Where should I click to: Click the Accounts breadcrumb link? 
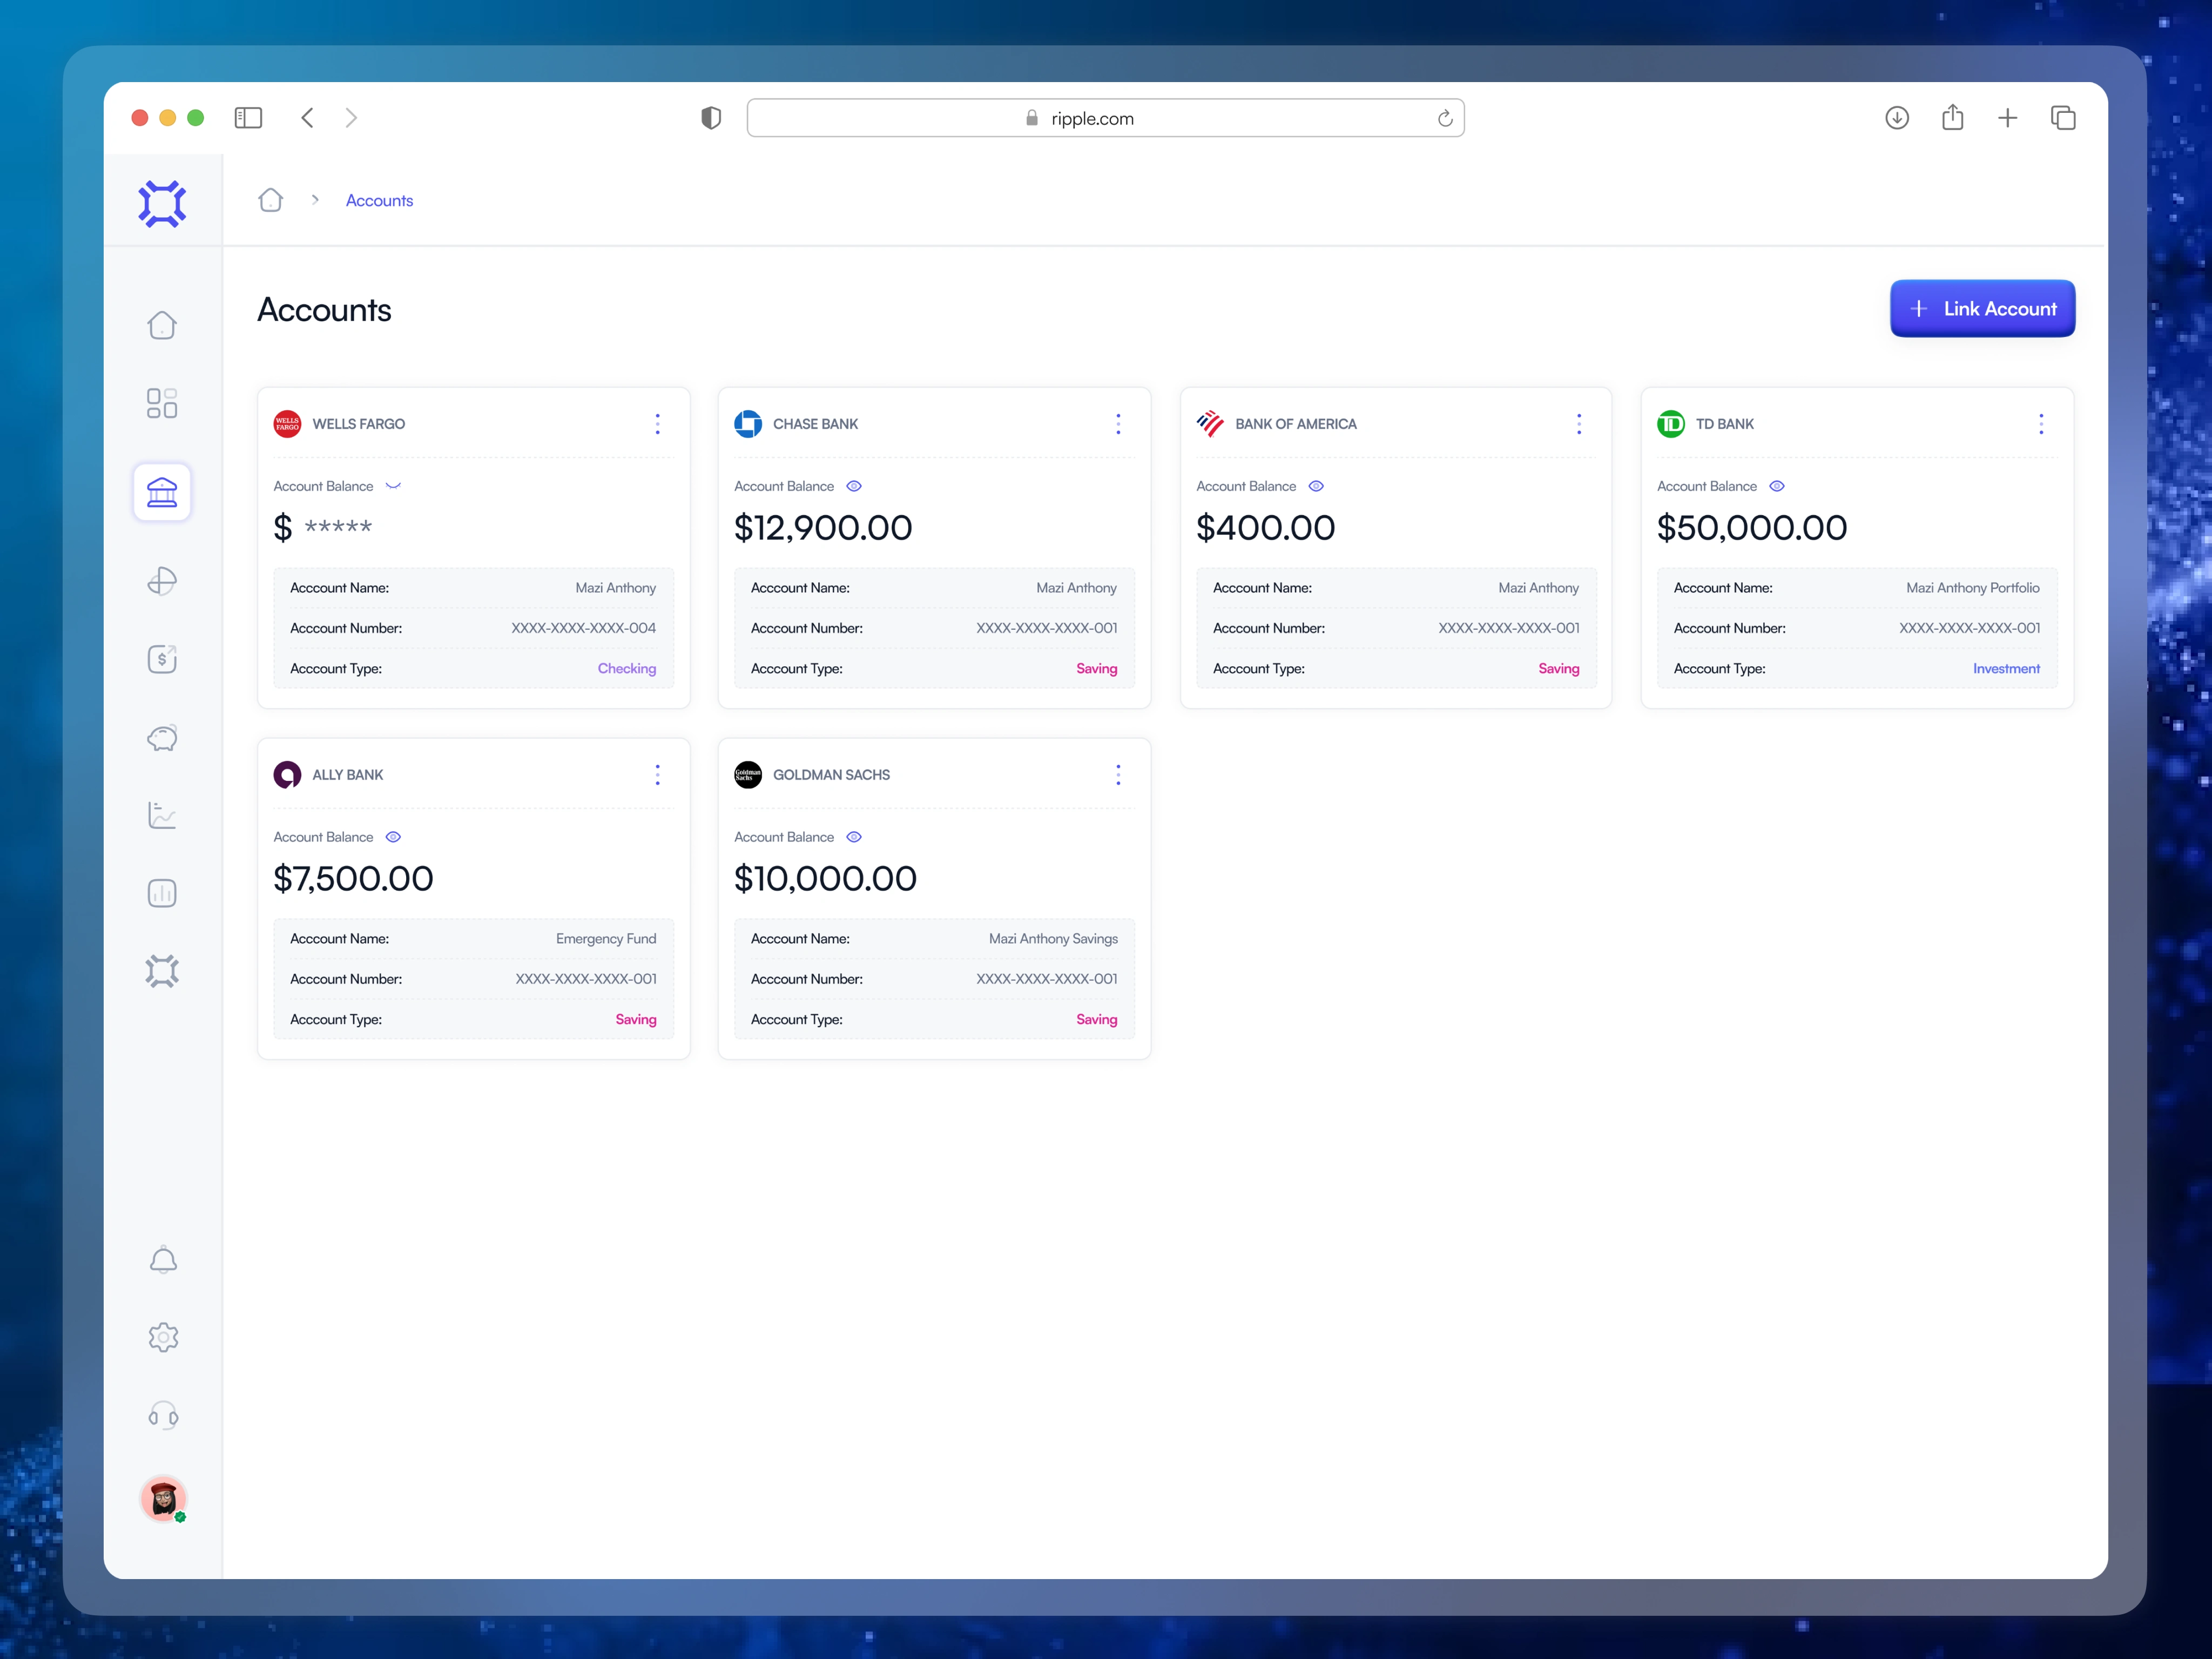(379, 200)
